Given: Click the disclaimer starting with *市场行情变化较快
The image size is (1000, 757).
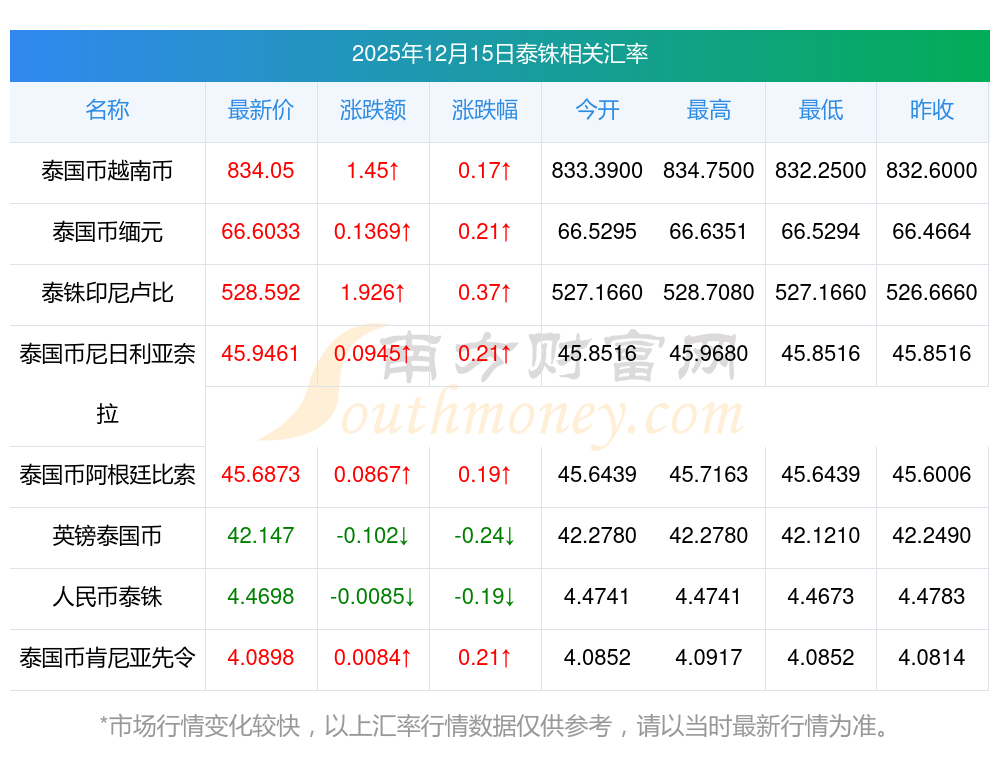Looking at the screenshot, I should [495, 726].
